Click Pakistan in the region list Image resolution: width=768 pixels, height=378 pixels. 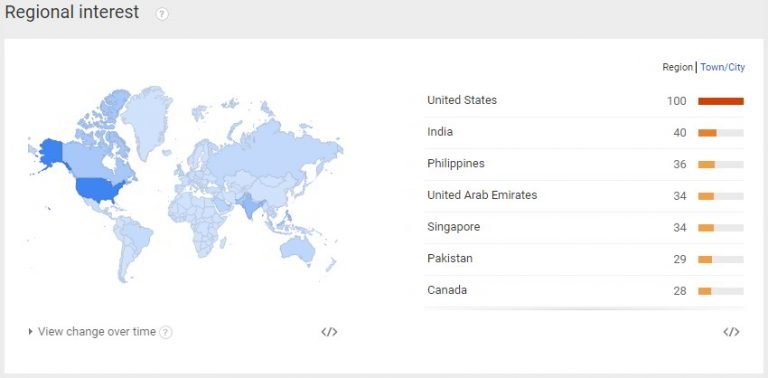(x=584, y=259)
